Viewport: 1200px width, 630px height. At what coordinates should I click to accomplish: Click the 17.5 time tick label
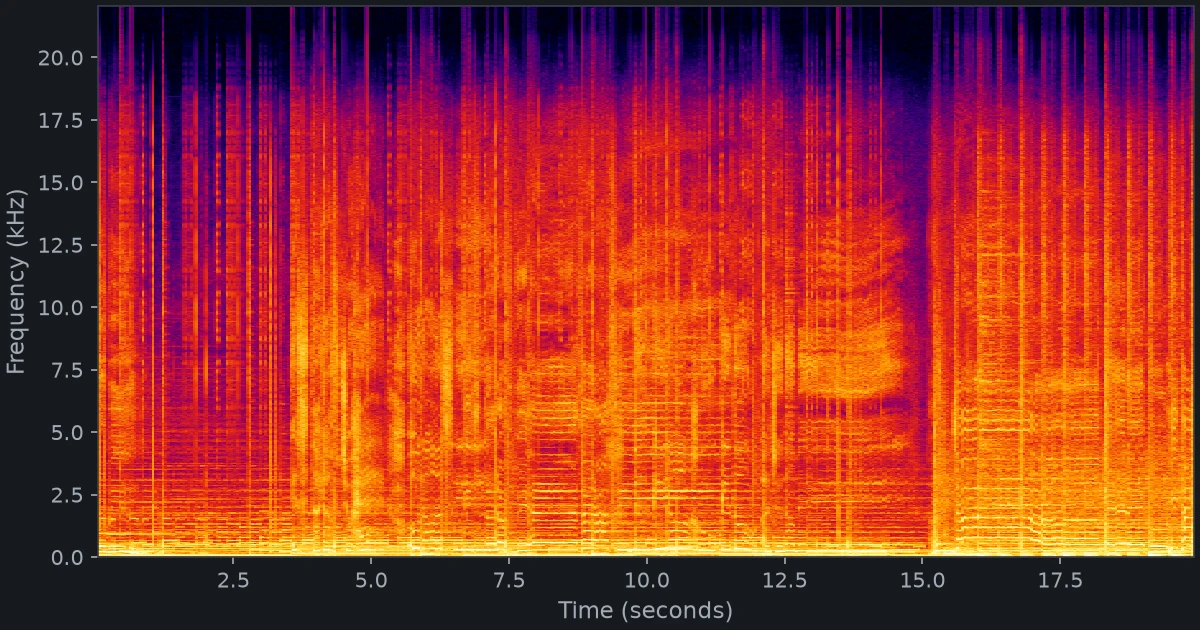(x=1061, y=580)
